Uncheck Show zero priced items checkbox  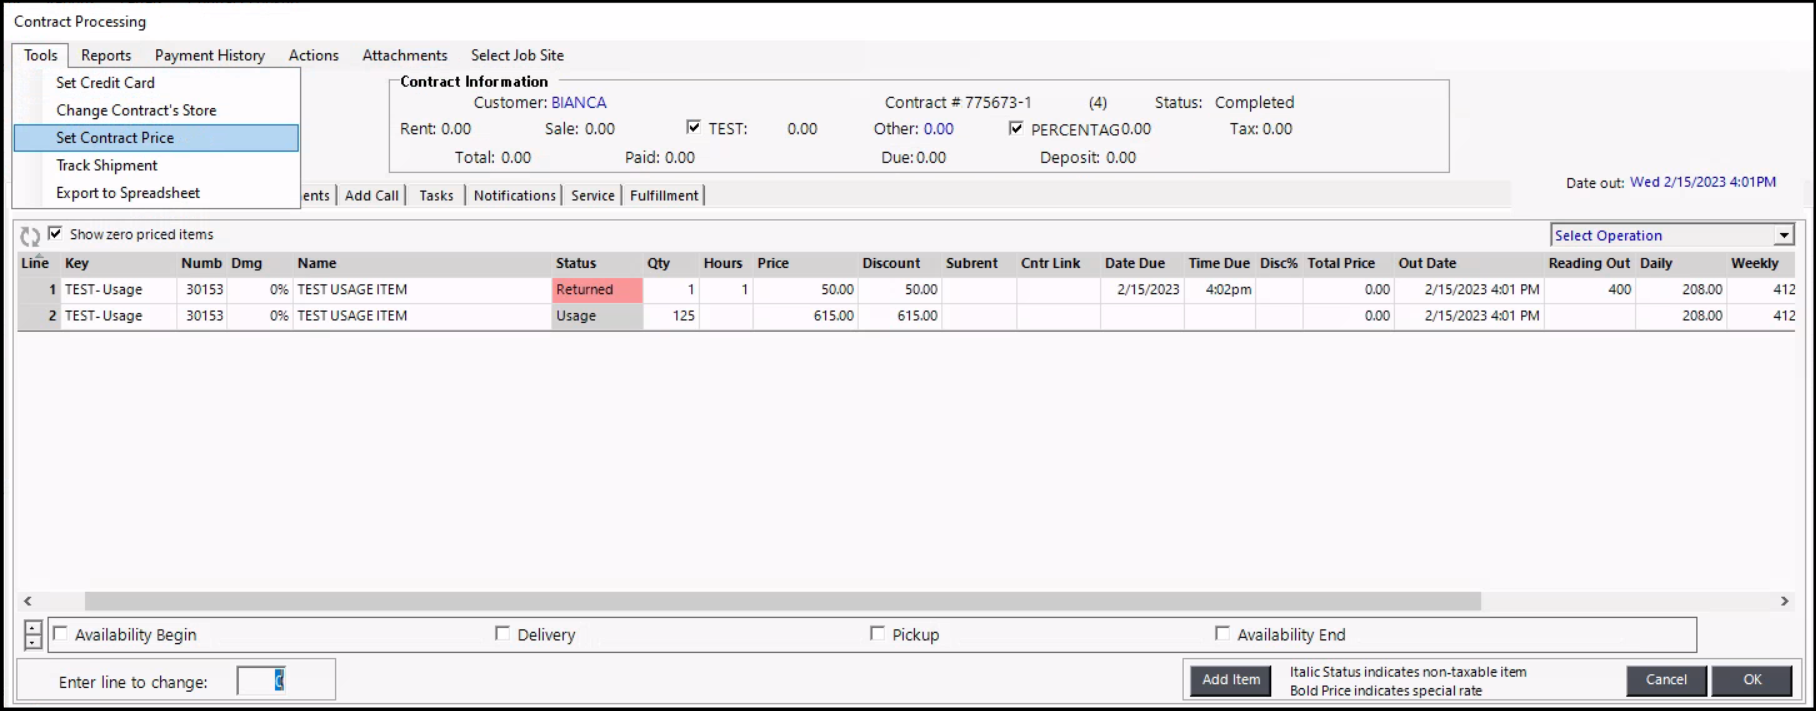coord(56,234)
